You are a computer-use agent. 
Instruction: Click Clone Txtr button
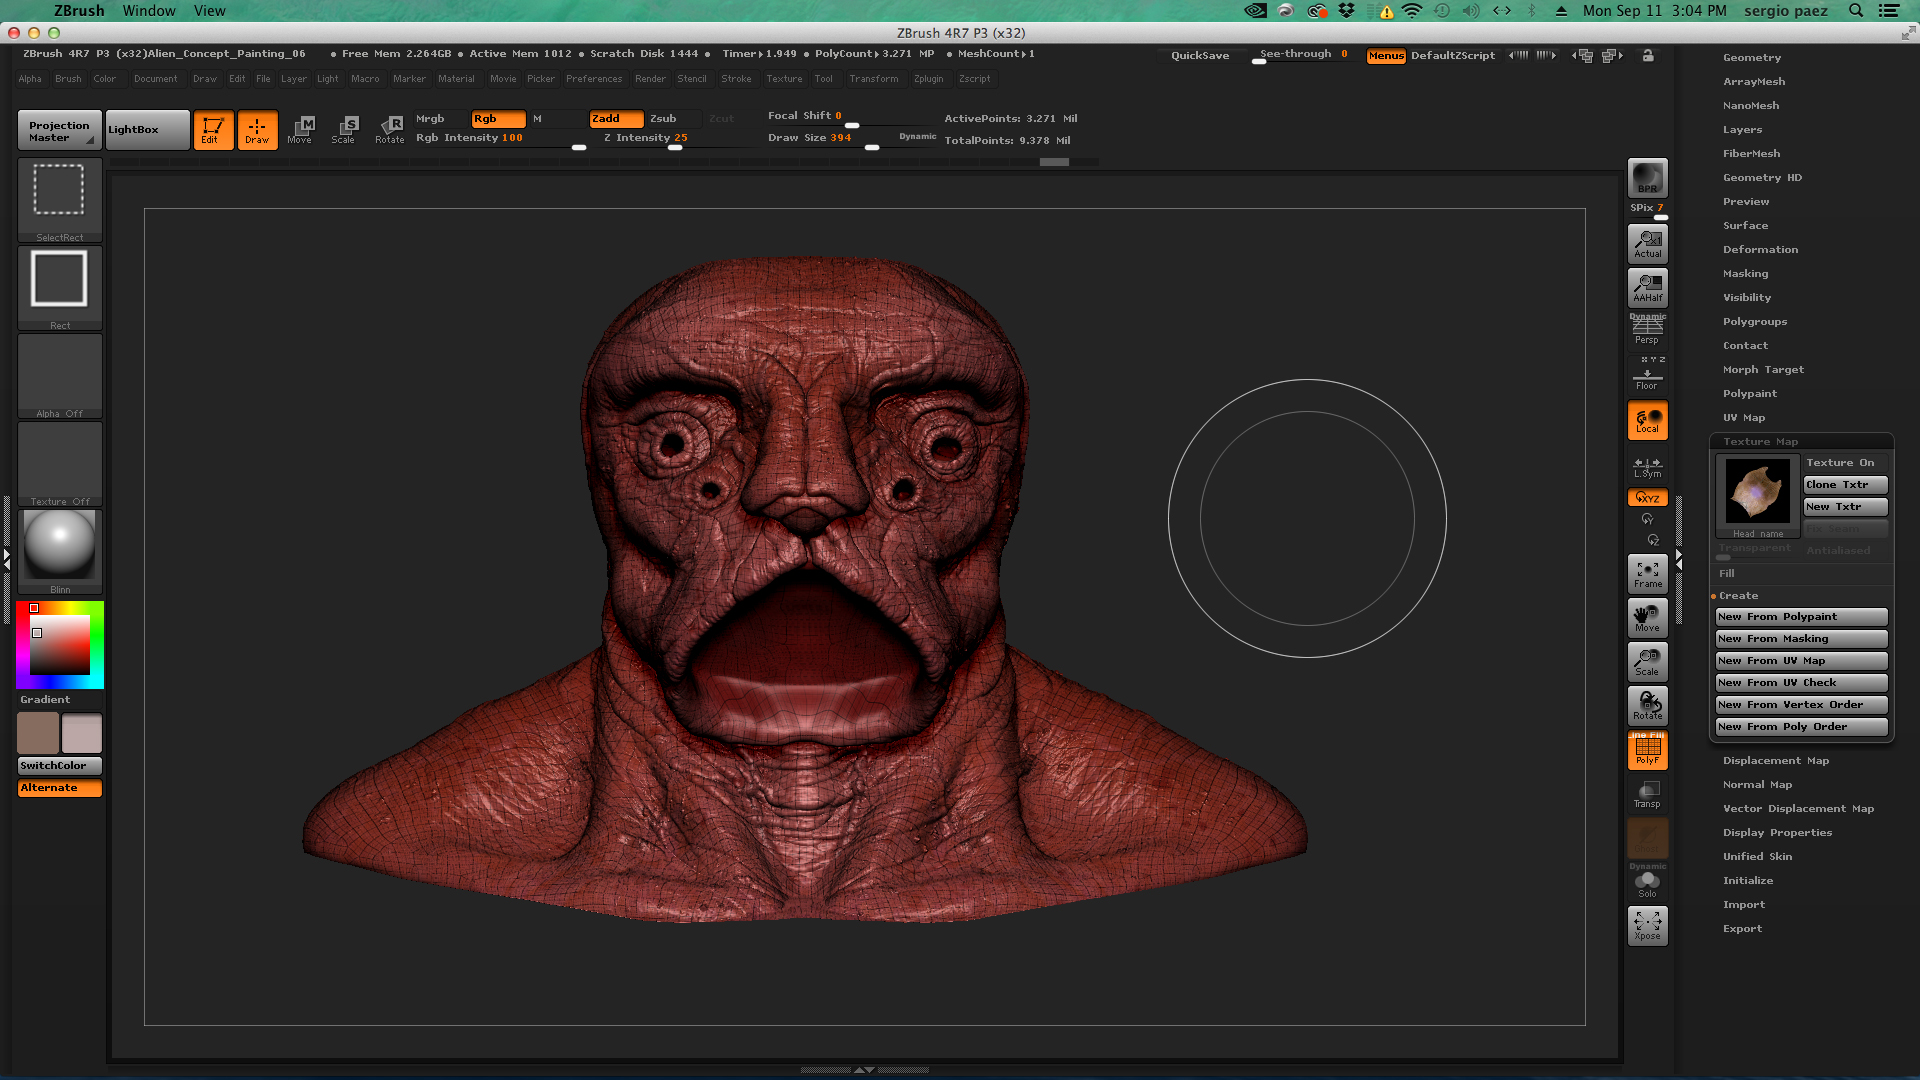click(x=1845, y=485)
